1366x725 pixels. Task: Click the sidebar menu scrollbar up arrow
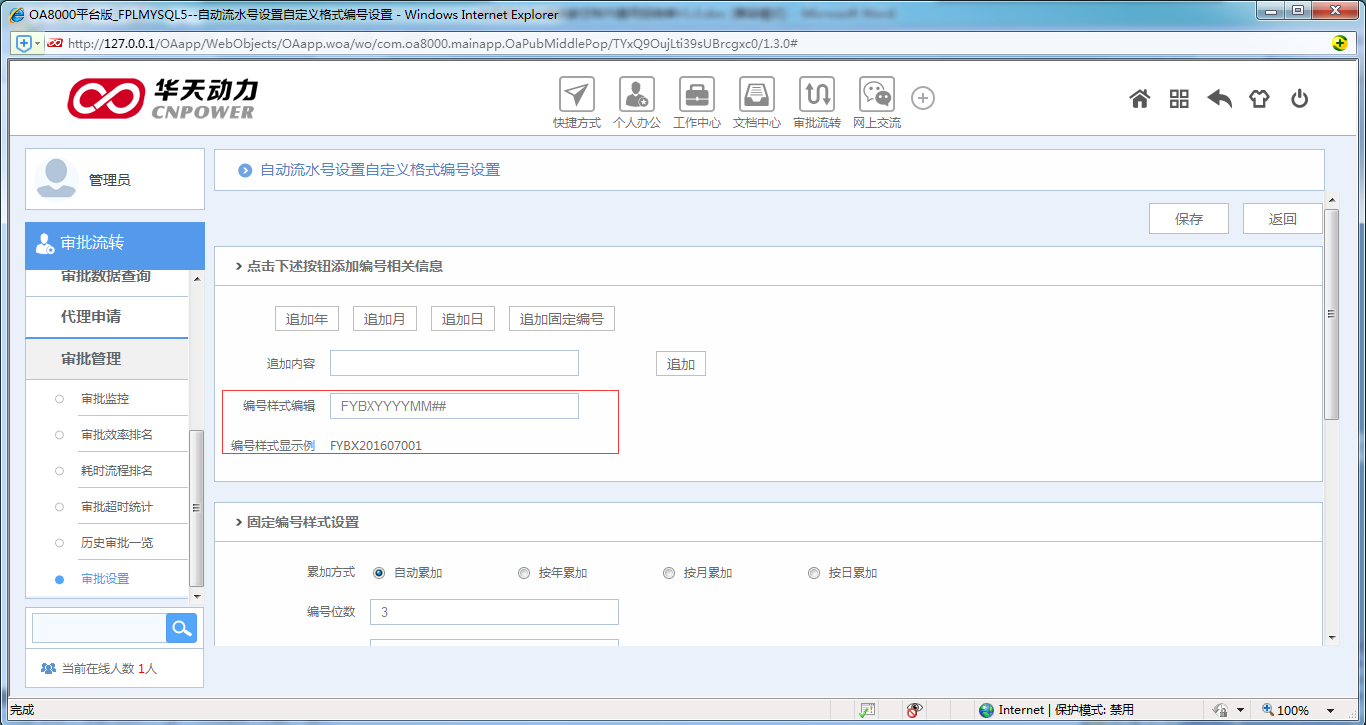[196, 277]
